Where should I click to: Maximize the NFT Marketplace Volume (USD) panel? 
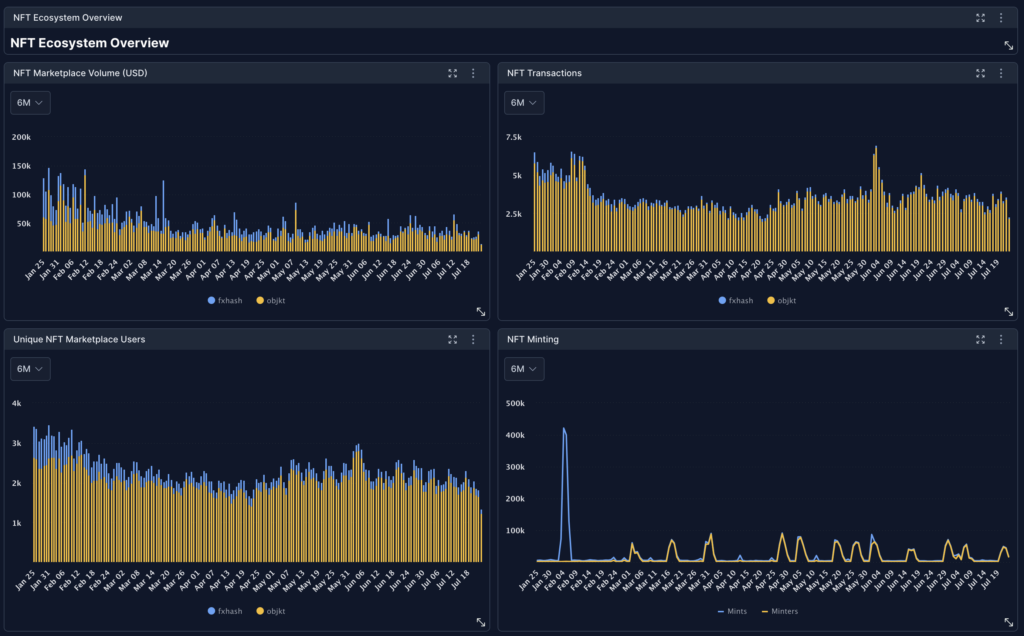point(453,73)
